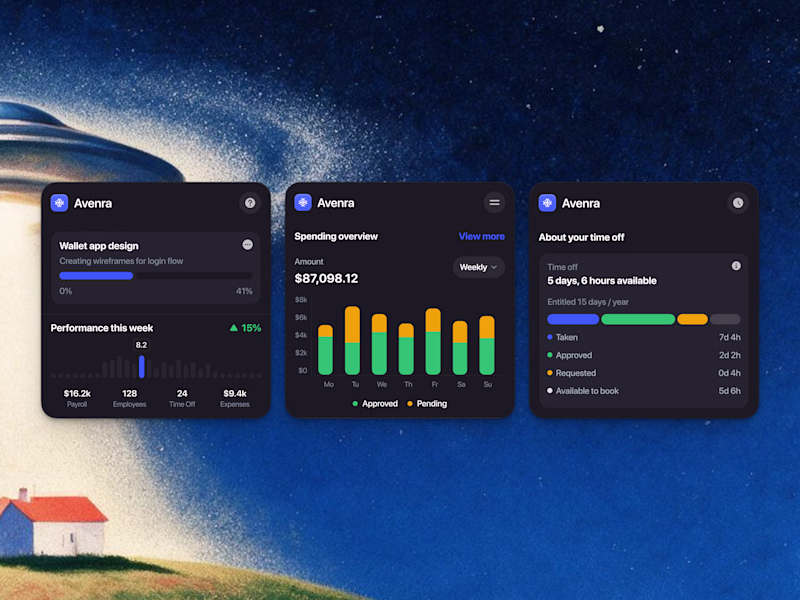
Task: Click the Wallet app design progress bar
Action: pyautogui.click(x=156, y=276)
